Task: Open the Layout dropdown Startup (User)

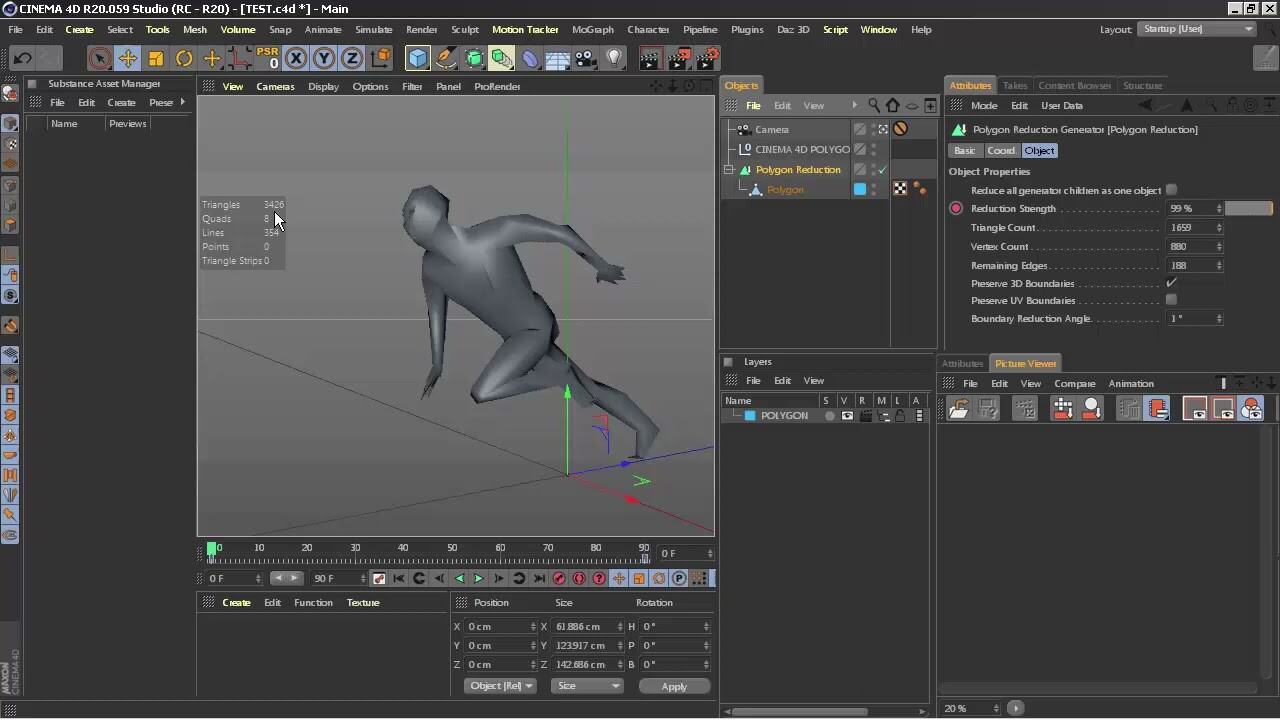Action: pos(1196,29)
